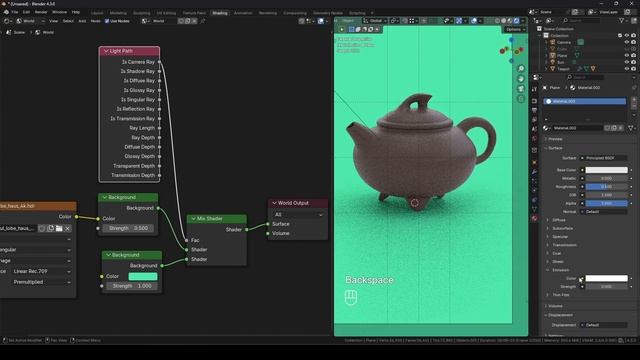Click the Sun light icon in outliner
The image size is (640, 360).
tap(553, 62)
